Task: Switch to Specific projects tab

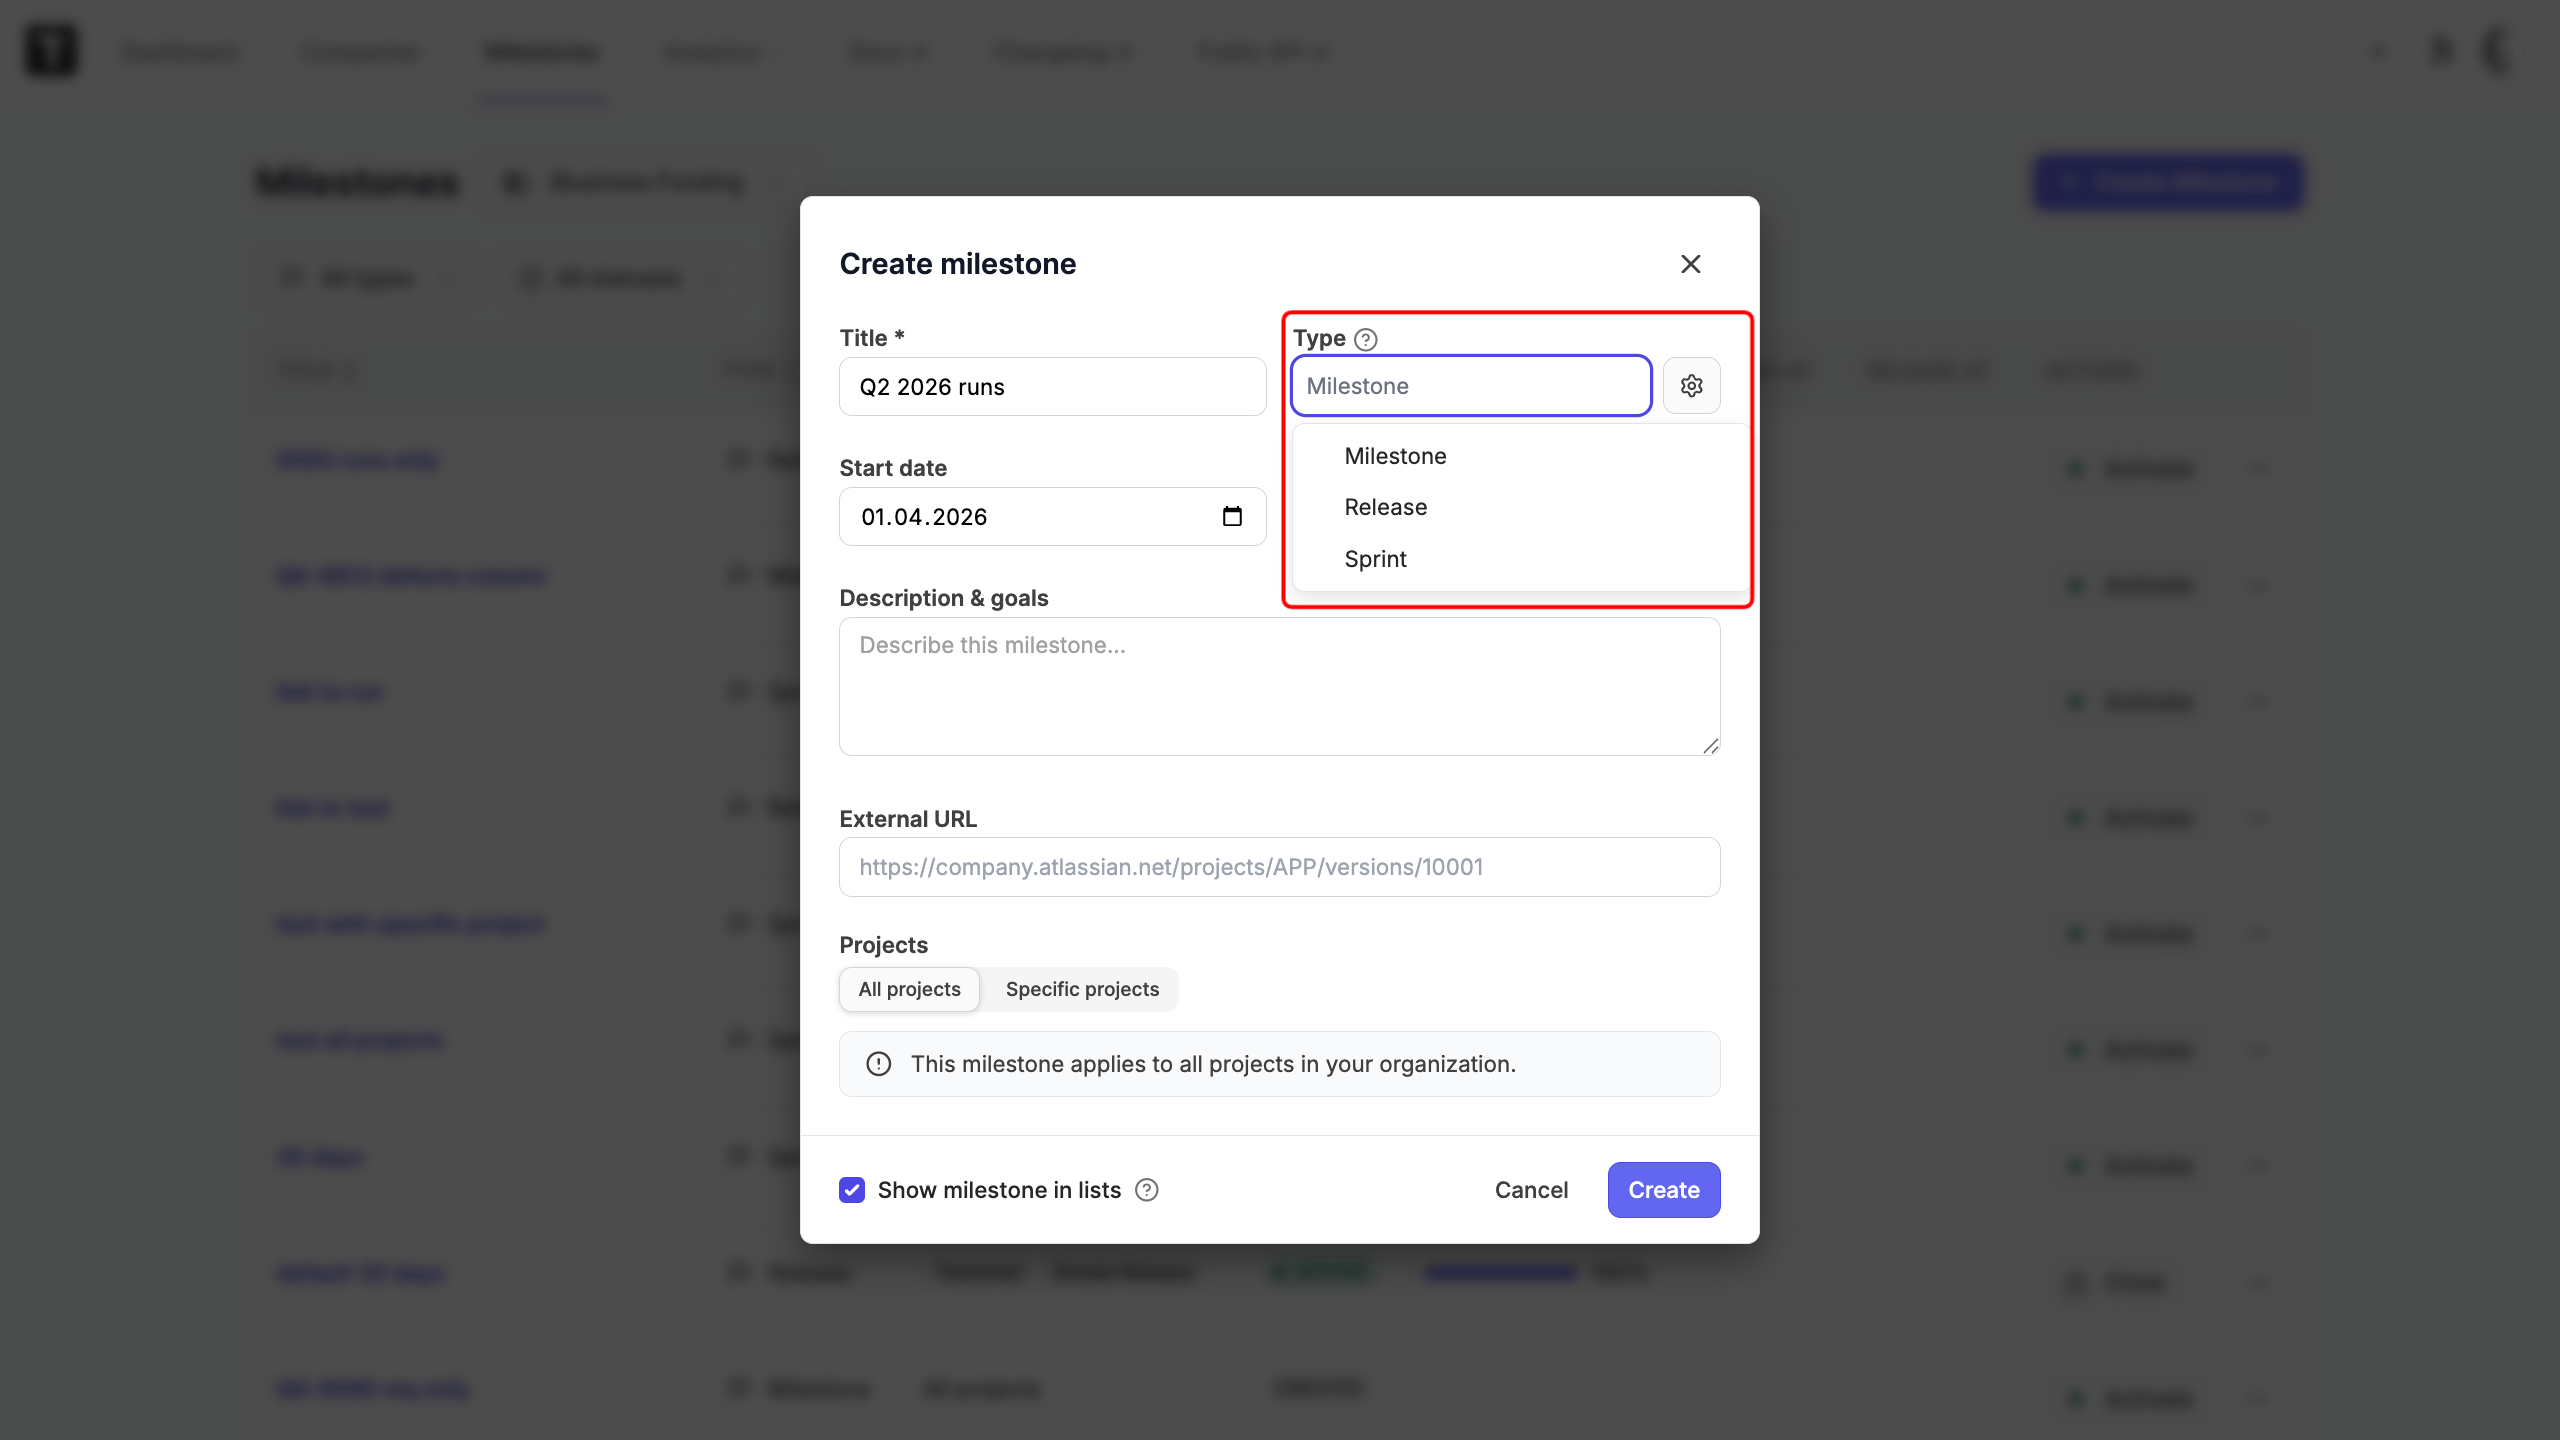Action: click(1082, 989)
